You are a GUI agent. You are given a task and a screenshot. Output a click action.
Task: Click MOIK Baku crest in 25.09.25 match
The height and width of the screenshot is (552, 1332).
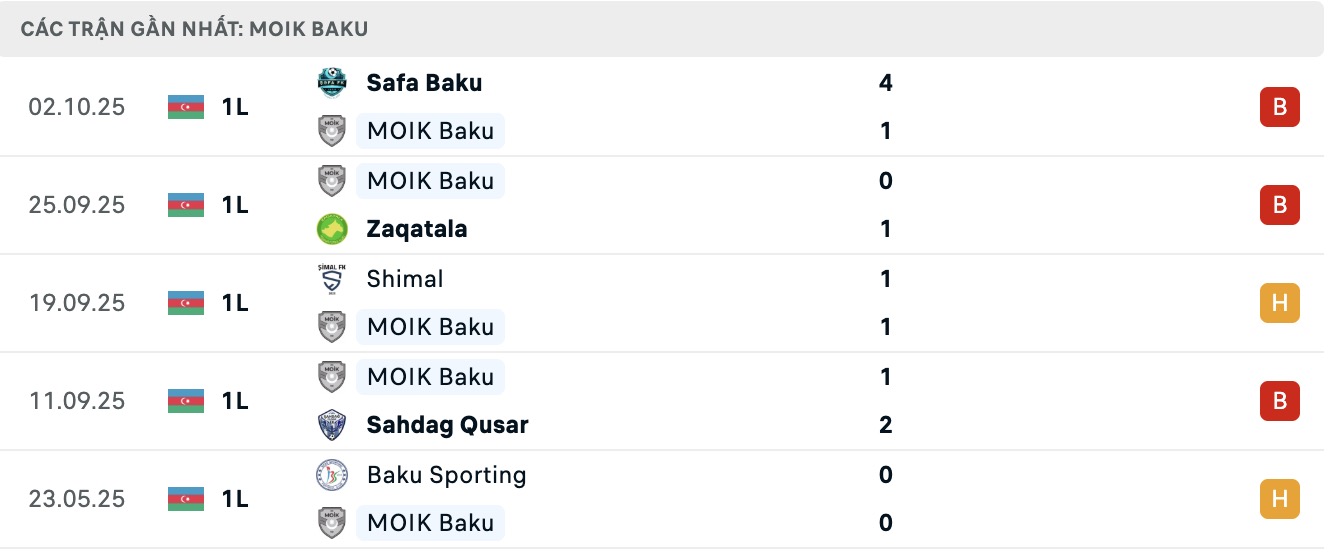pos(331,181)
